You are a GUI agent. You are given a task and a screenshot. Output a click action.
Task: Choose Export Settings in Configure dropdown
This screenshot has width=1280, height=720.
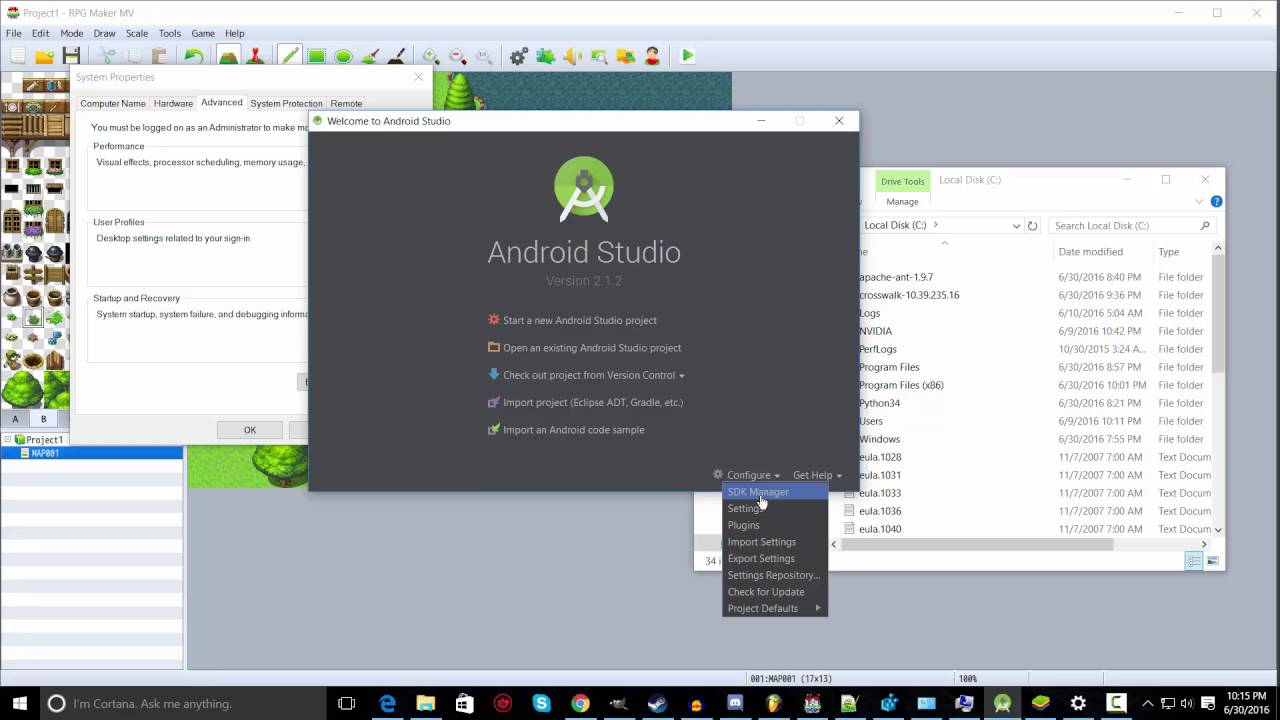pyautogui.click(x=775, y=558)
